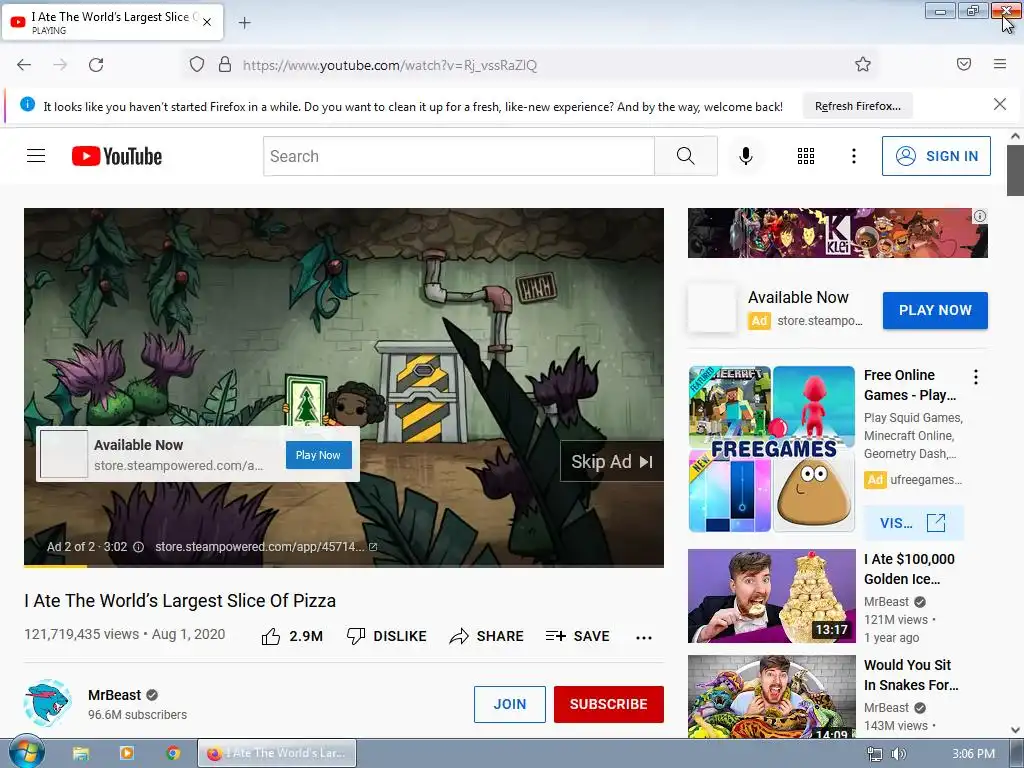The height and width of the screenshot is (768, 1024).
Task: Click the Klei banner ad image
Action: (x=837, y=233)
